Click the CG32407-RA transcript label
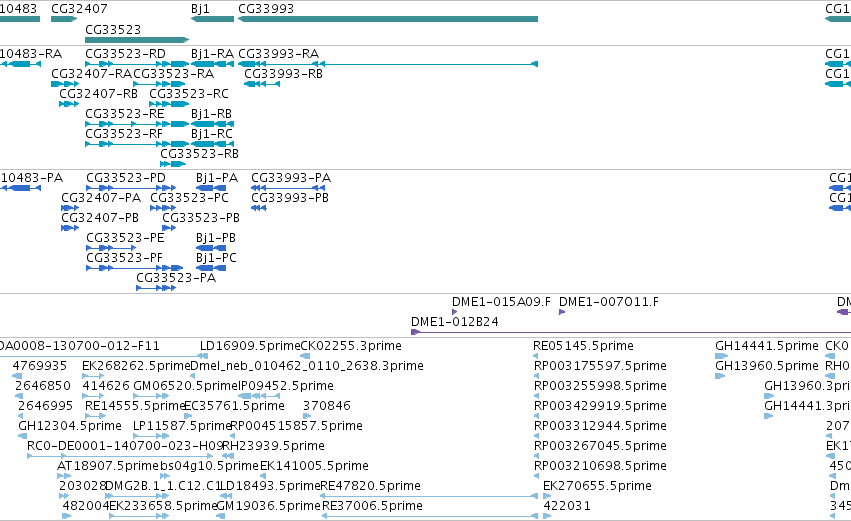The height and width of the screenshot is (521, 851). pyautogui.click(x=92, y=74)
